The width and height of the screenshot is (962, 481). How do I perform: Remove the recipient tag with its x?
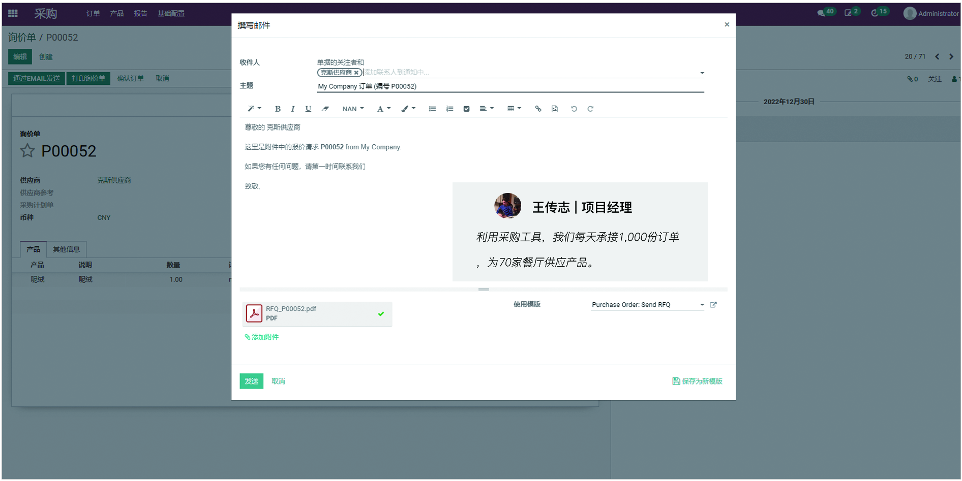coord(356,73)
